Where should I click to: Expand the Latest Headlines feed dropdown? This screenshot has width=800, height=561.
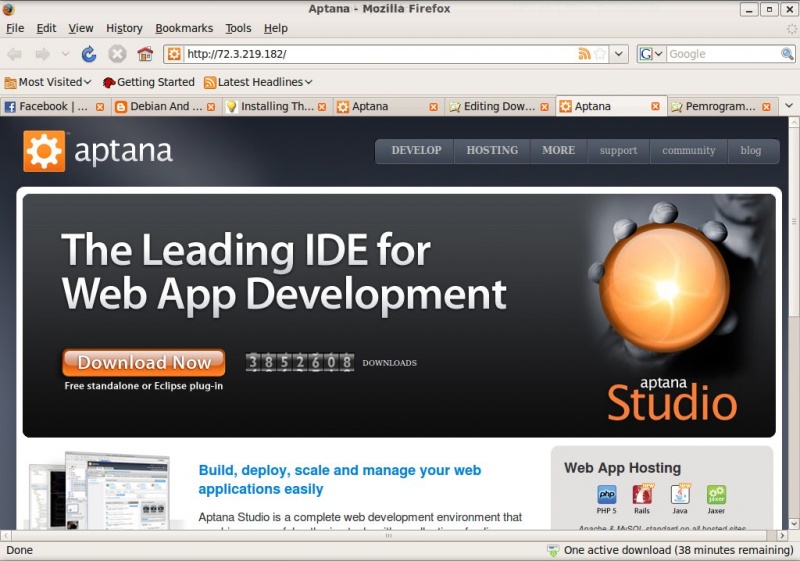[258, 82]
